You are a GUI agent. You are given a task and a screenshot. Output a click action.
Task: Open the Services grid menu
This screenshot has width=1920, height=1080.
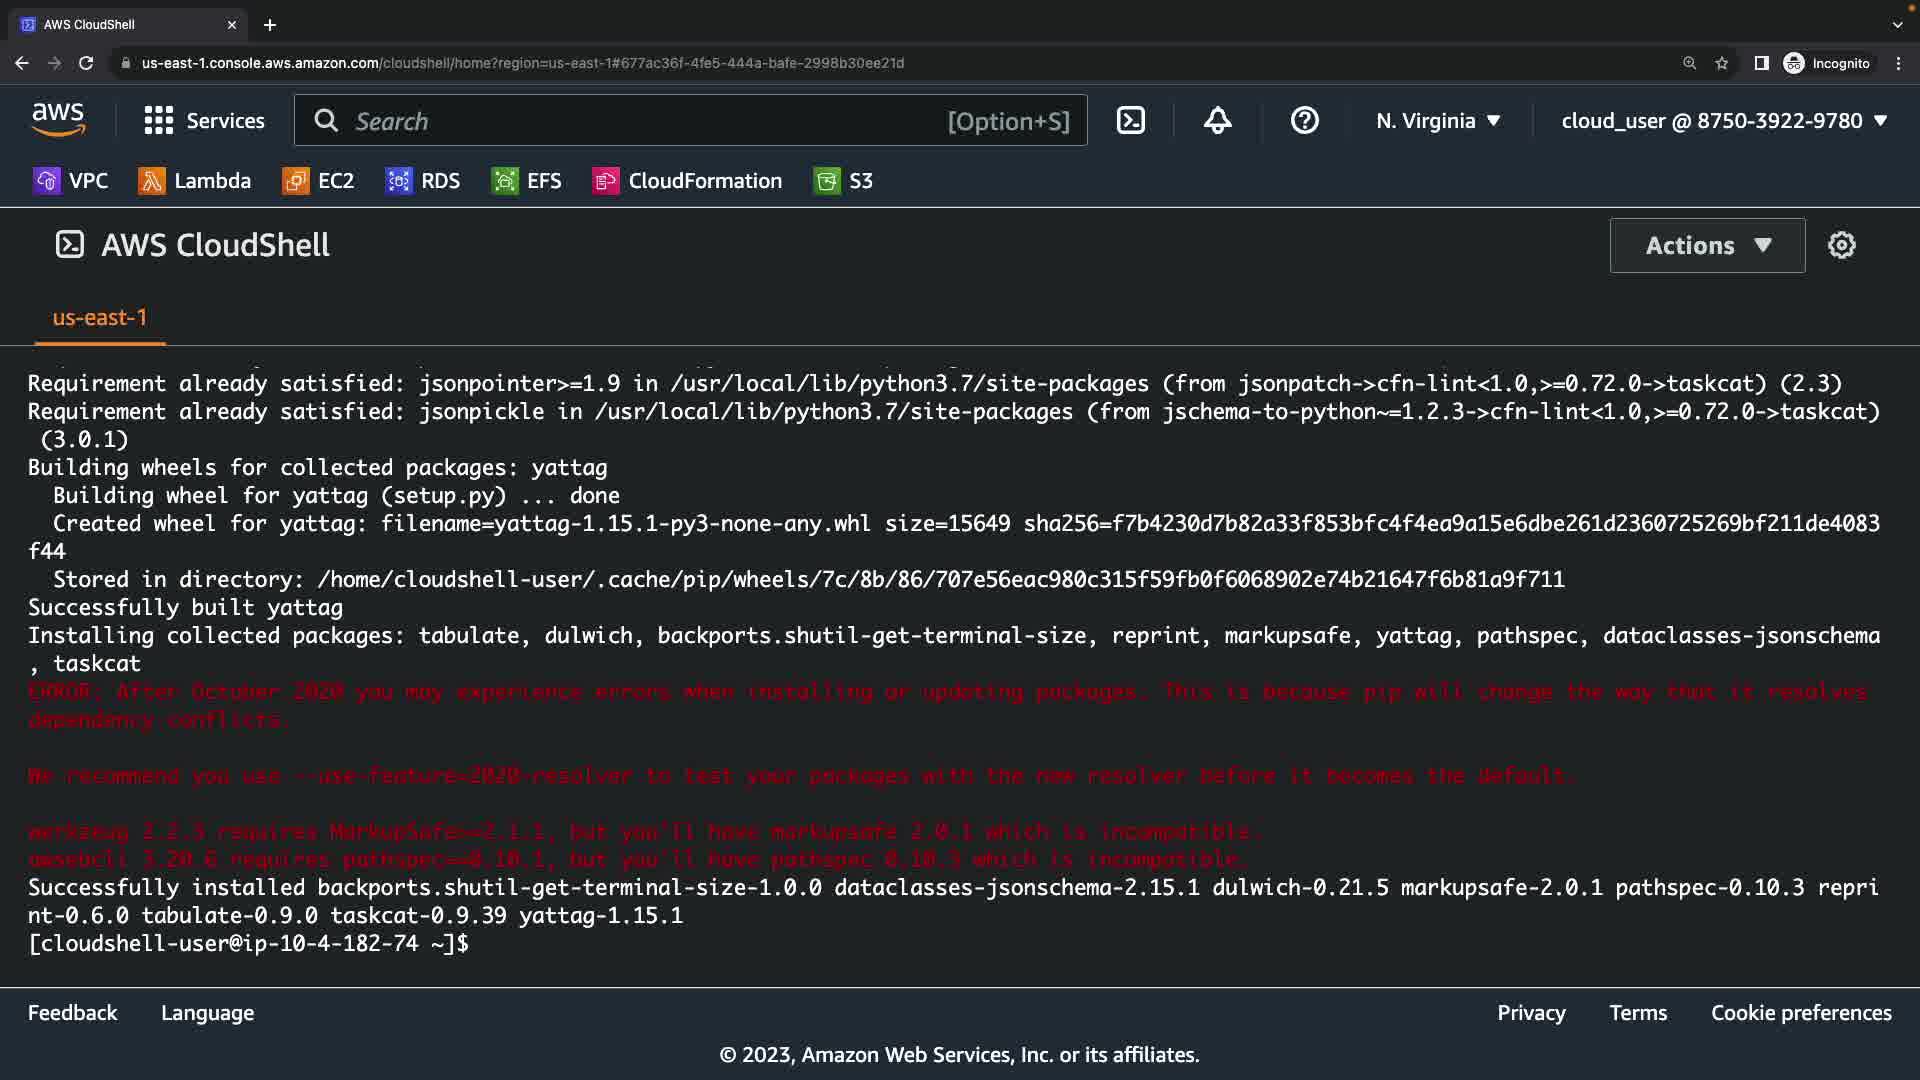[204, 121]
